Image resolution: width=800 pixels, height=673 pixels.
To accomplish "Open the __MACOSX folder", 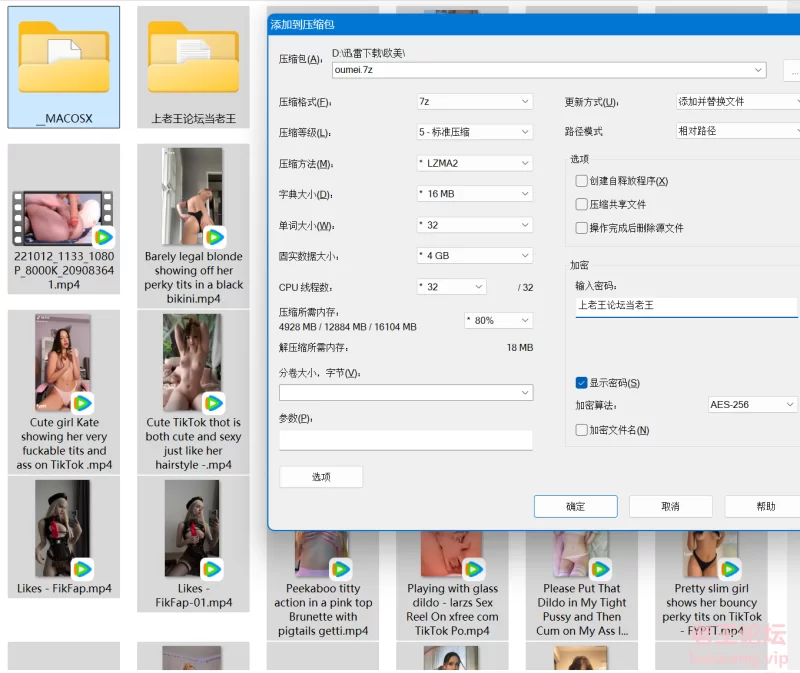I will [64, 66].
